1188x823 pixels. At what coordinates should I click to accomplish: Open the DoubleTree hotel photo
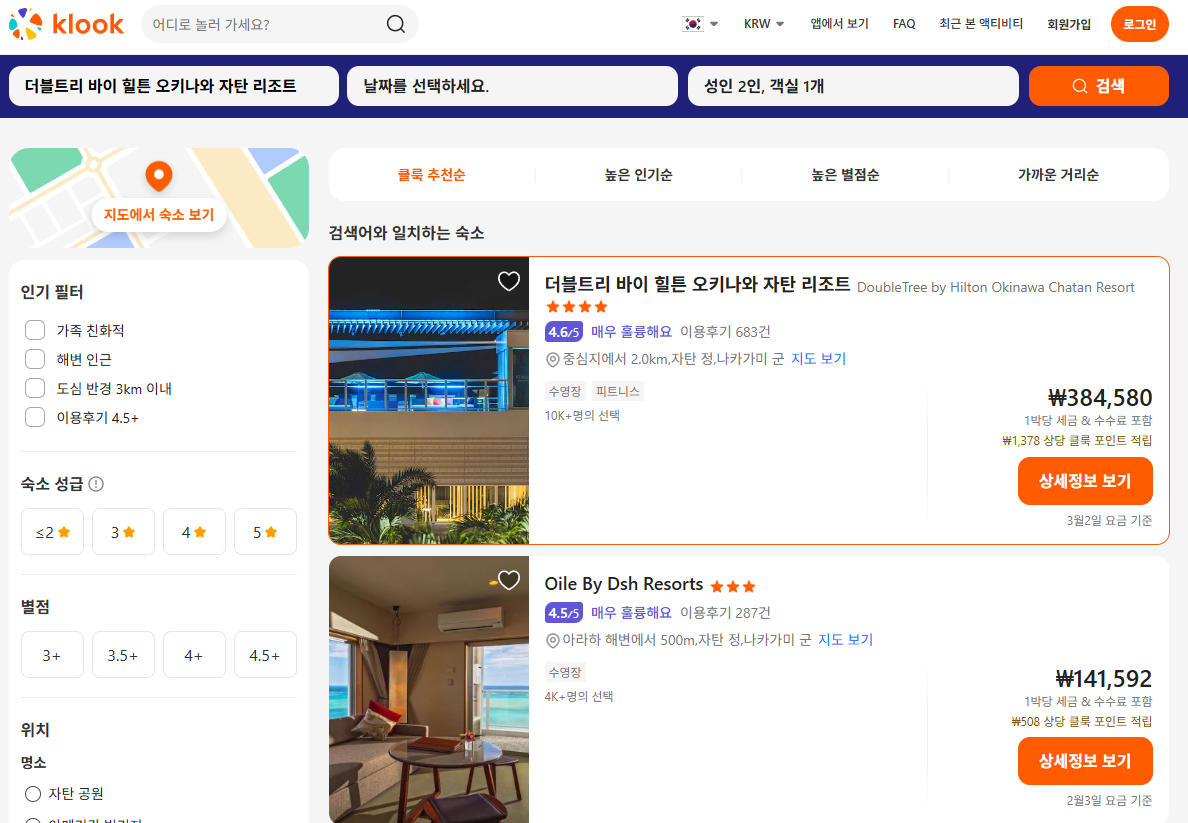[429, 400]
